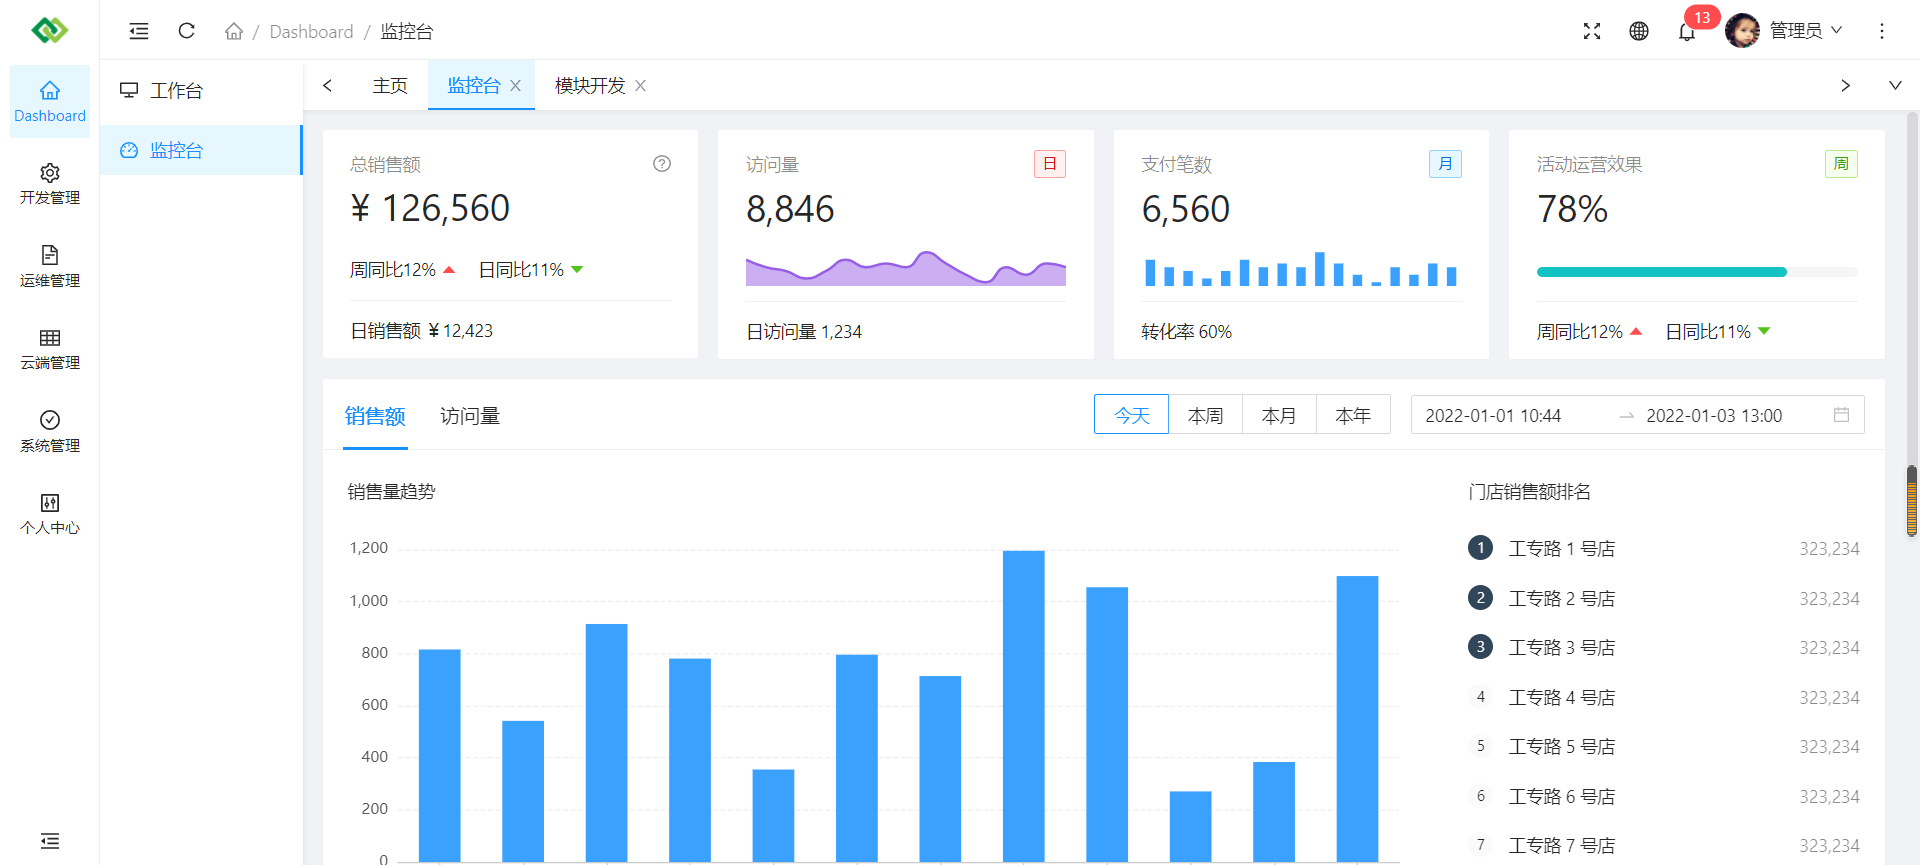
Task: Select 本周 time range
Action: pyautogui.click(x=1206, y=415)
